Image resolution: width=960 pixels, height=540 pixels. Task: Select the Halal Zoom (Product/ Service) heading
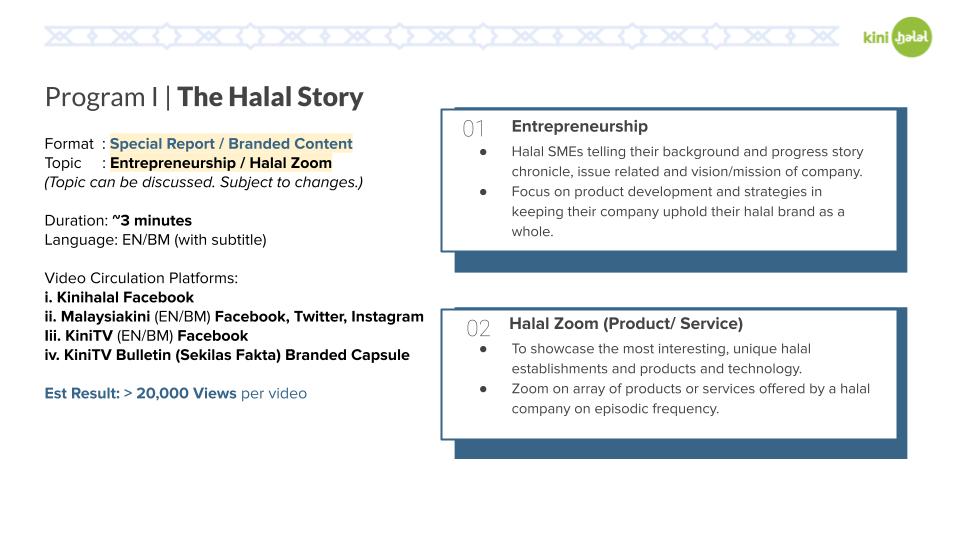tap(626, 323)
